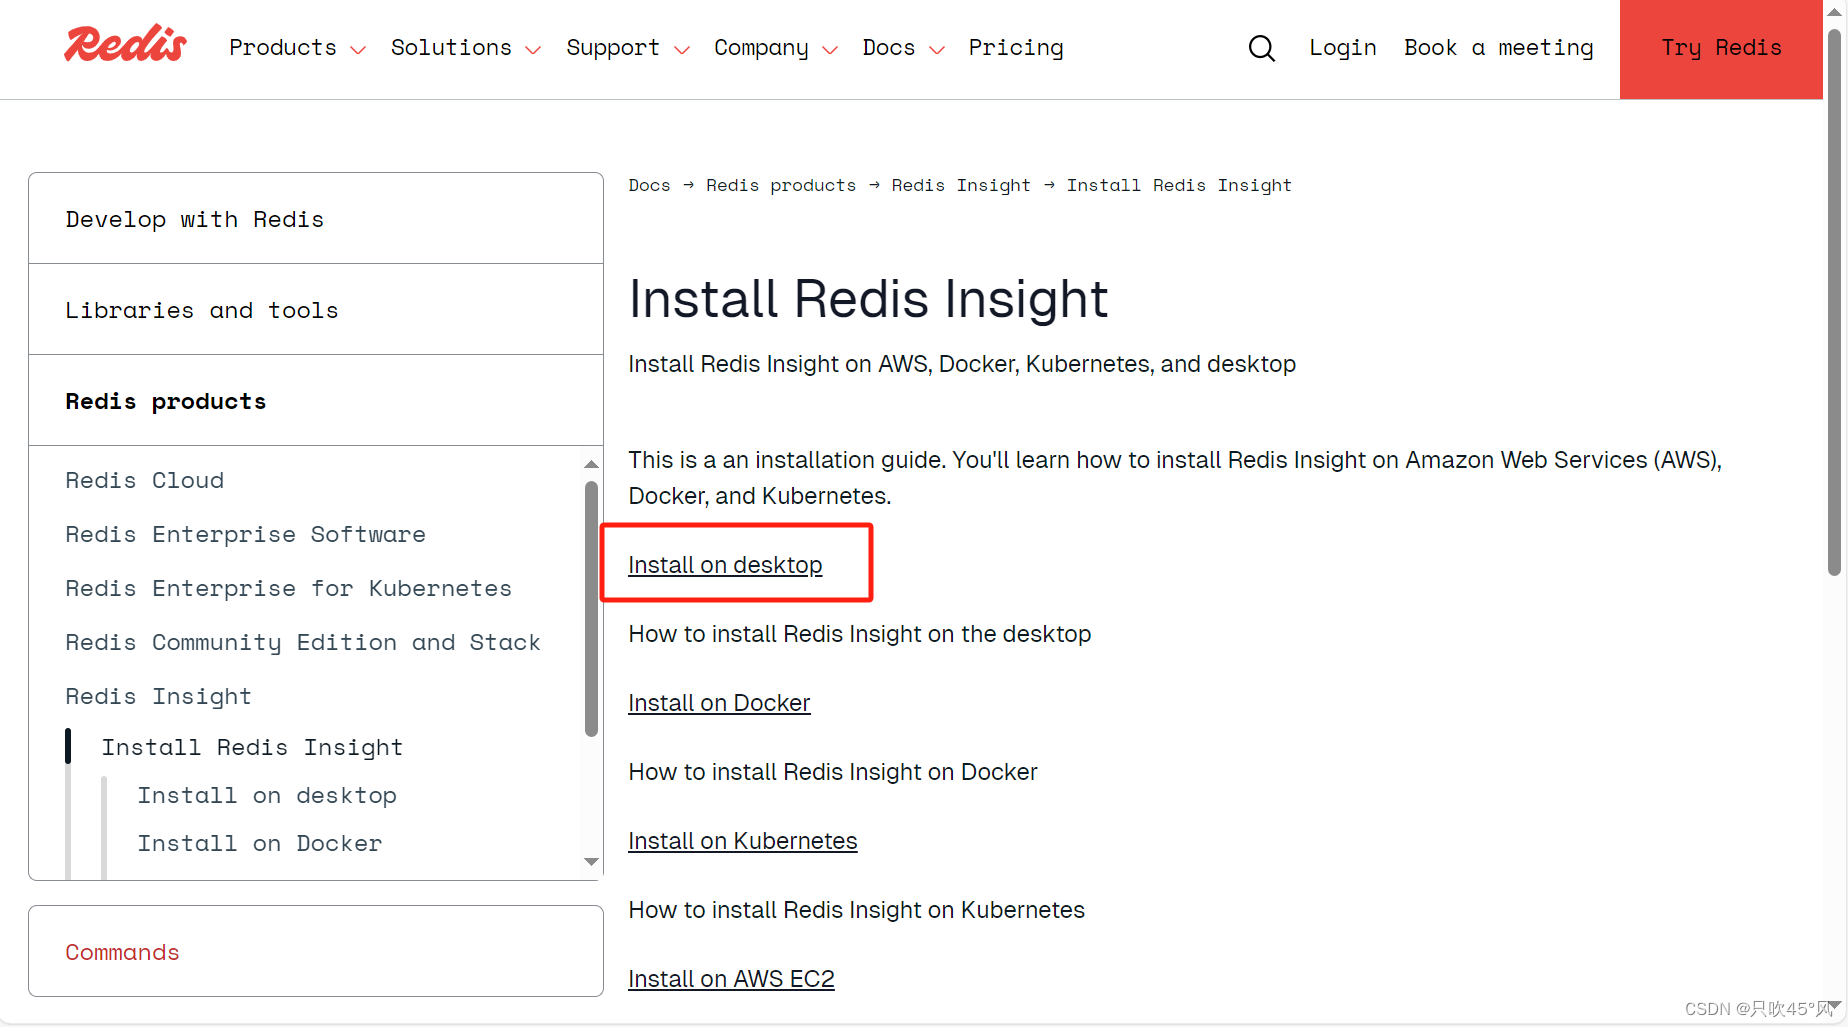Open Redis Insight breadcrumb link
Screen dimensions: 1848x1027
(x=961, y=185)
